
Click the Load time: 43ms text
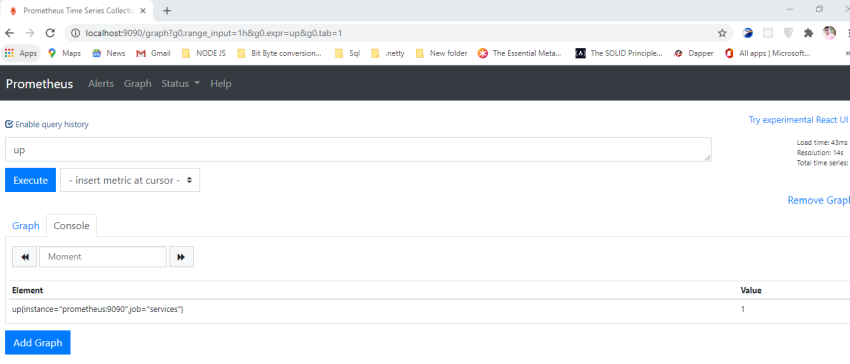point(822,143)
